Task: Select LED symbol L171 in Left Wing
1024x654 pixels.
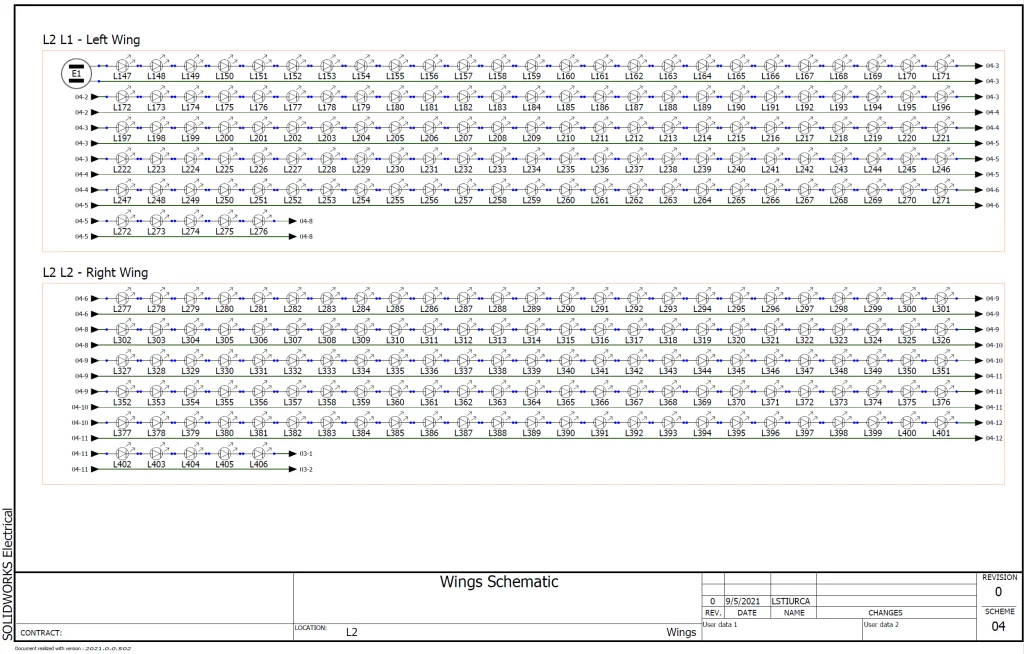Action: click(941, 66)
